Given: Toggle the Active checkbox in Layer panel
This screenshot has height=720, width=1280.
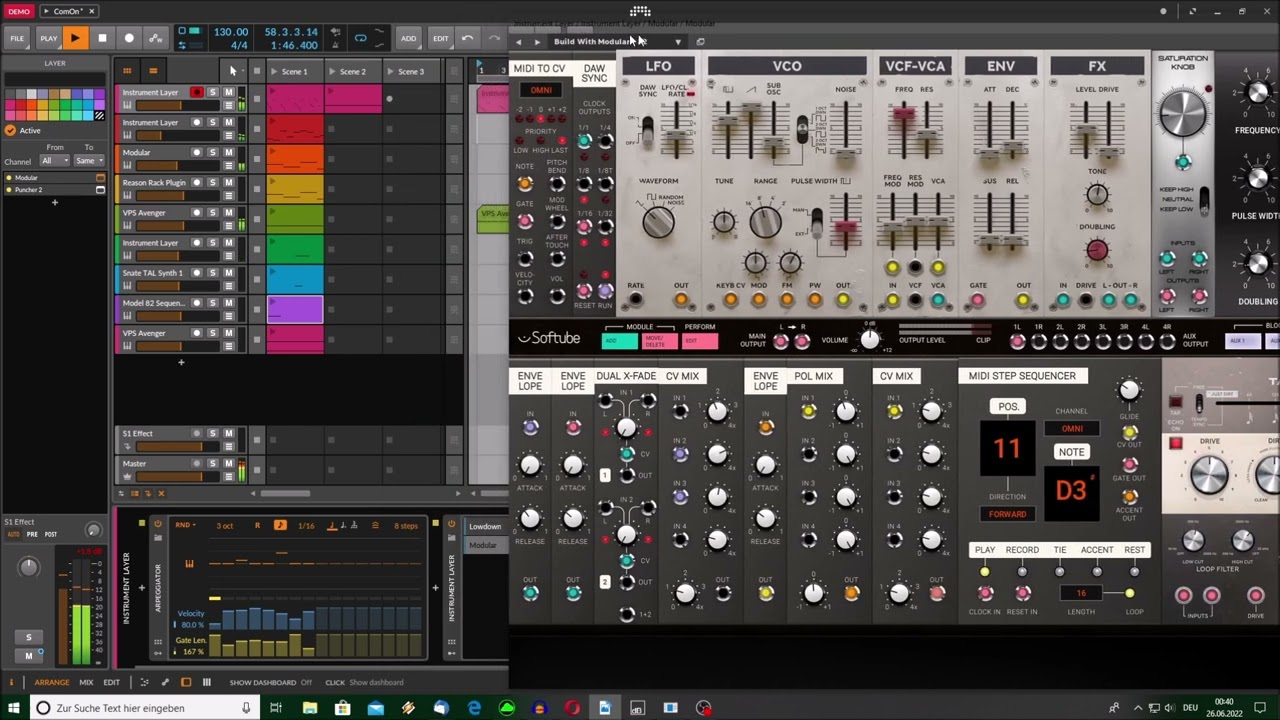Looking at the screenshot, I should (x=10, y=130).
